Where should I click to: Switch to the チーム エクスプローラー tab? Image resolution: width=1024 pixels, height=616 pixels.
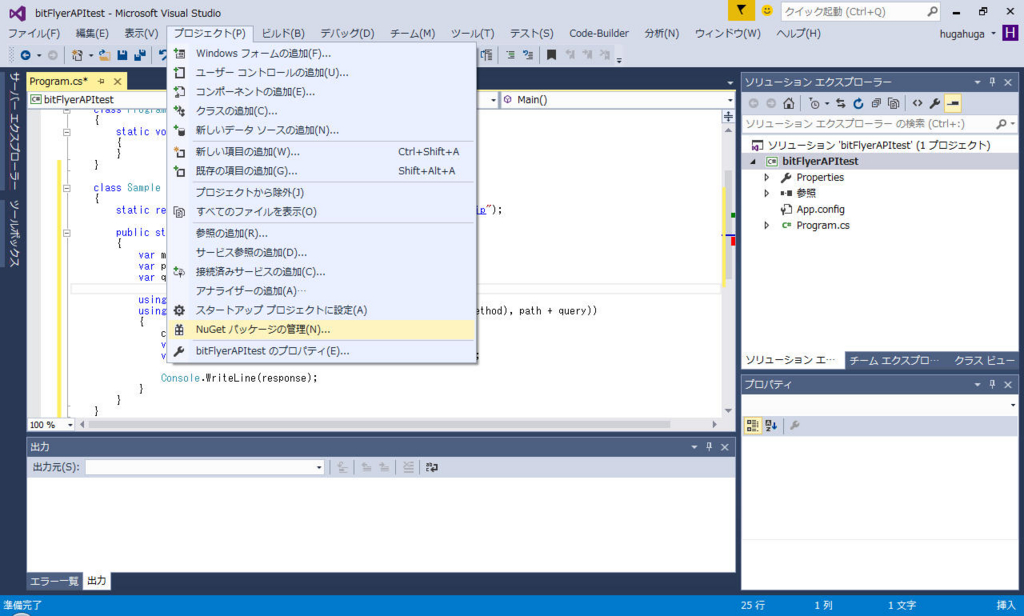(893, 361)
